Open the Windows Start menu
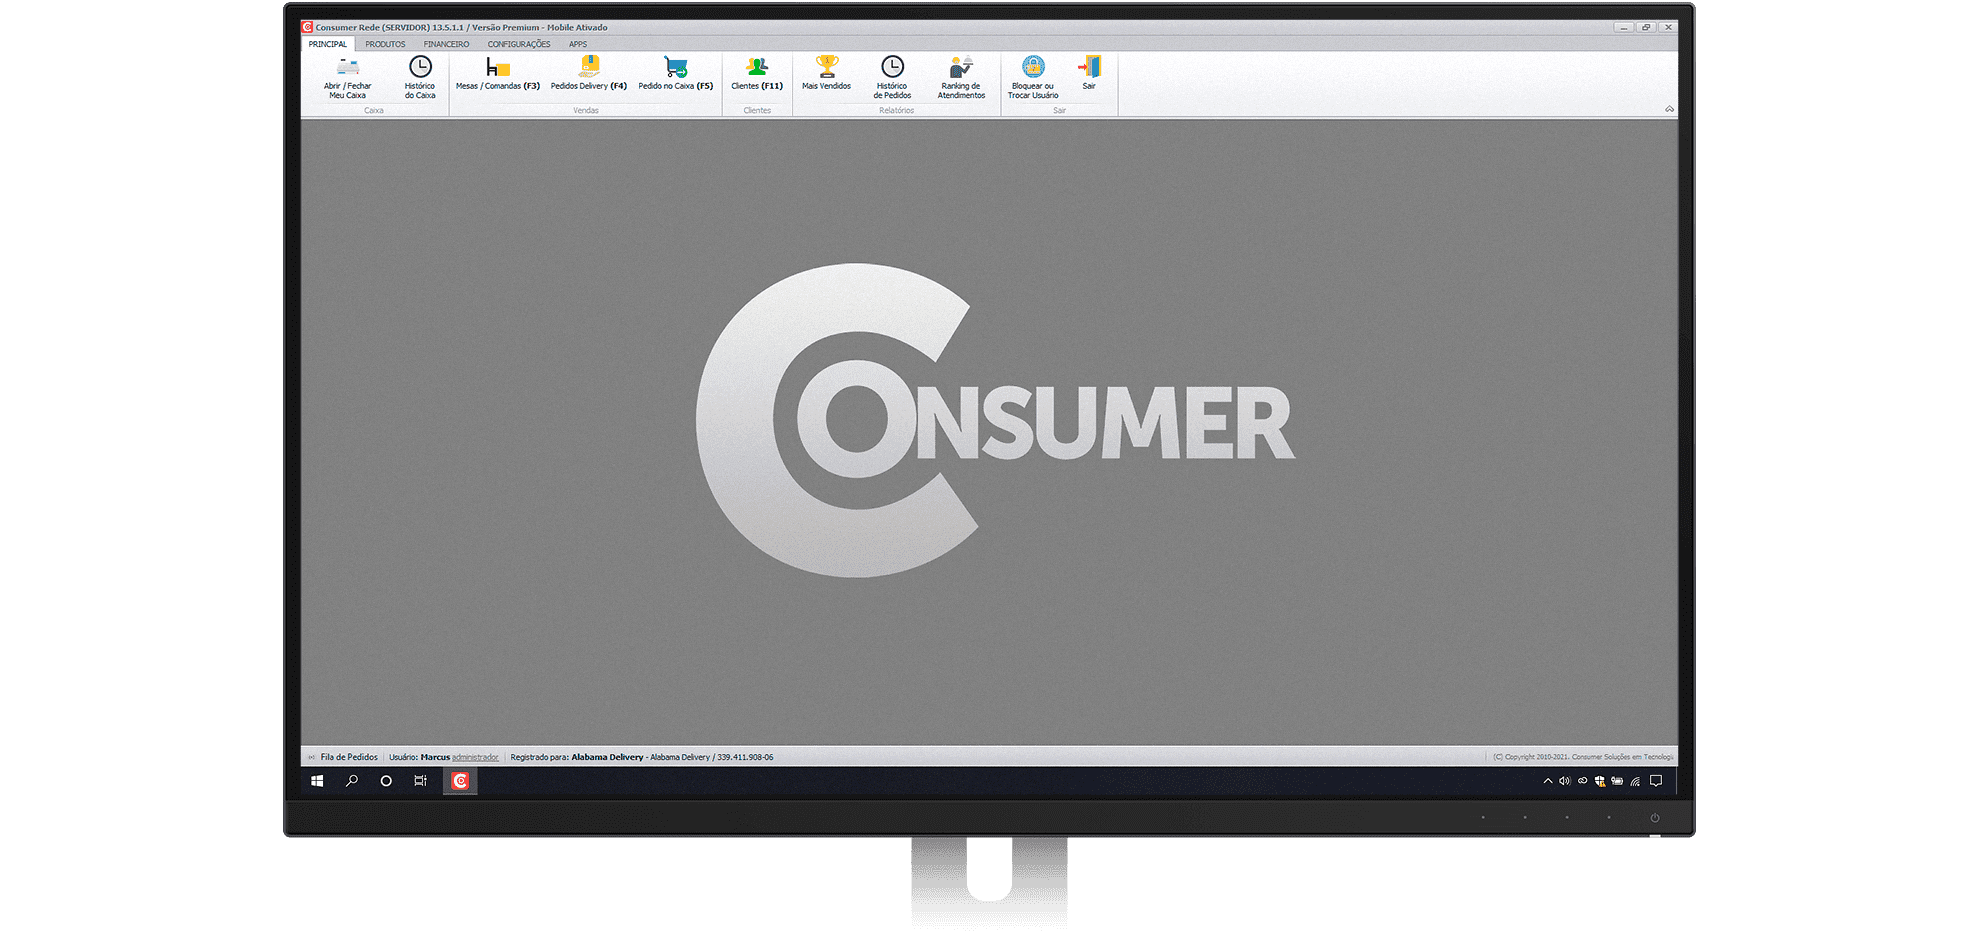1979x939 pixels. pos(317,781)
